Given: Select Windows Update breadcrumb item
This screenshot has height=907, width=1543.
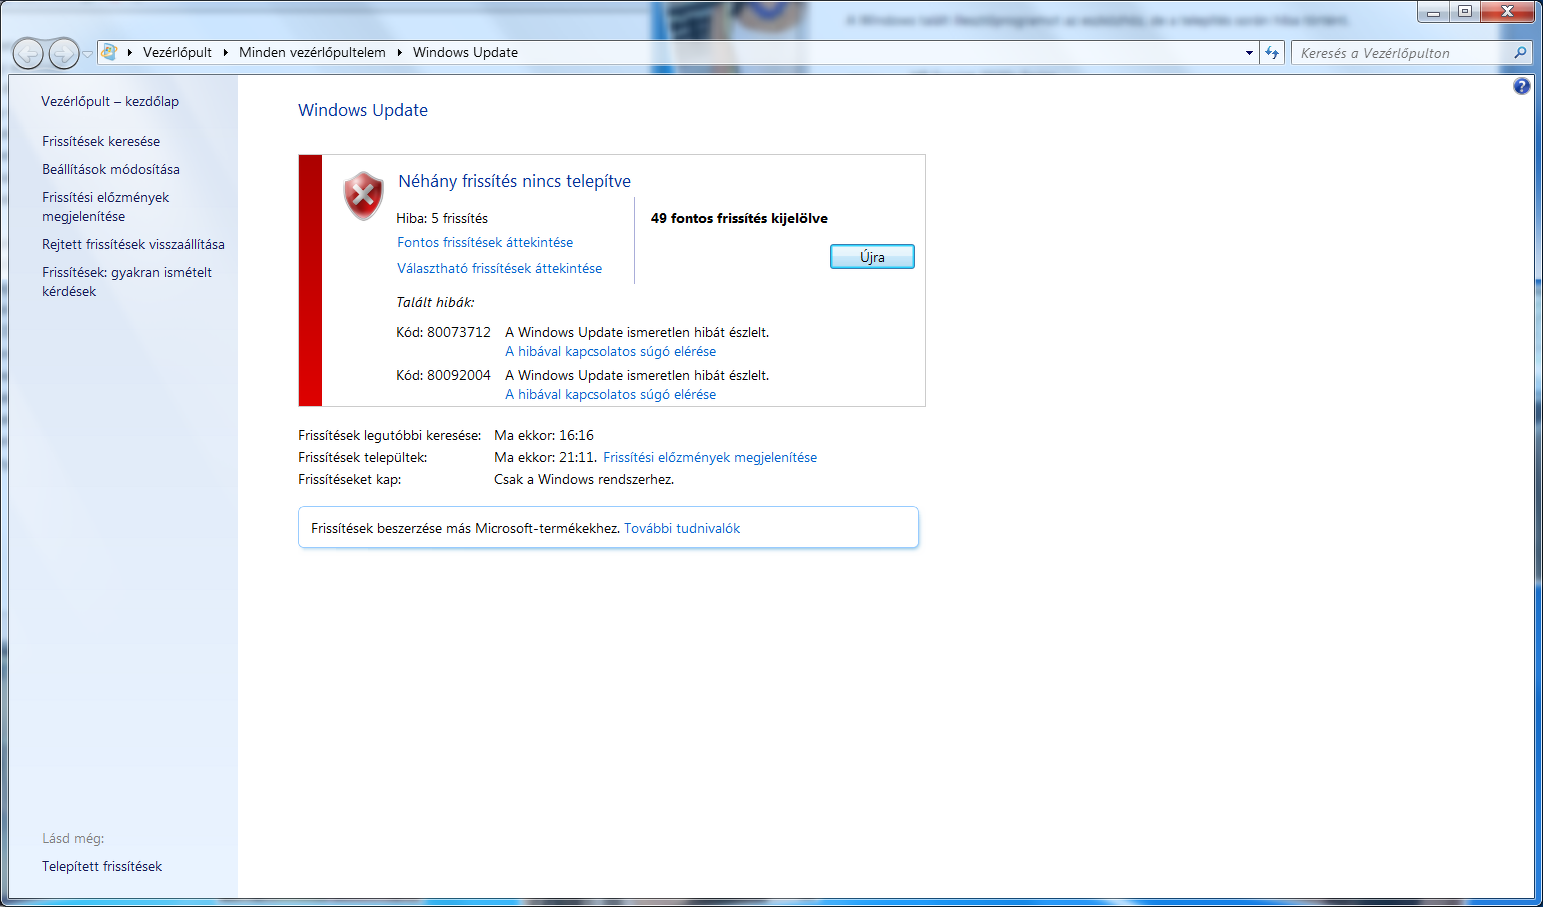Looking at the screenshot, I should pyautogui.click(x=465, y=53).
